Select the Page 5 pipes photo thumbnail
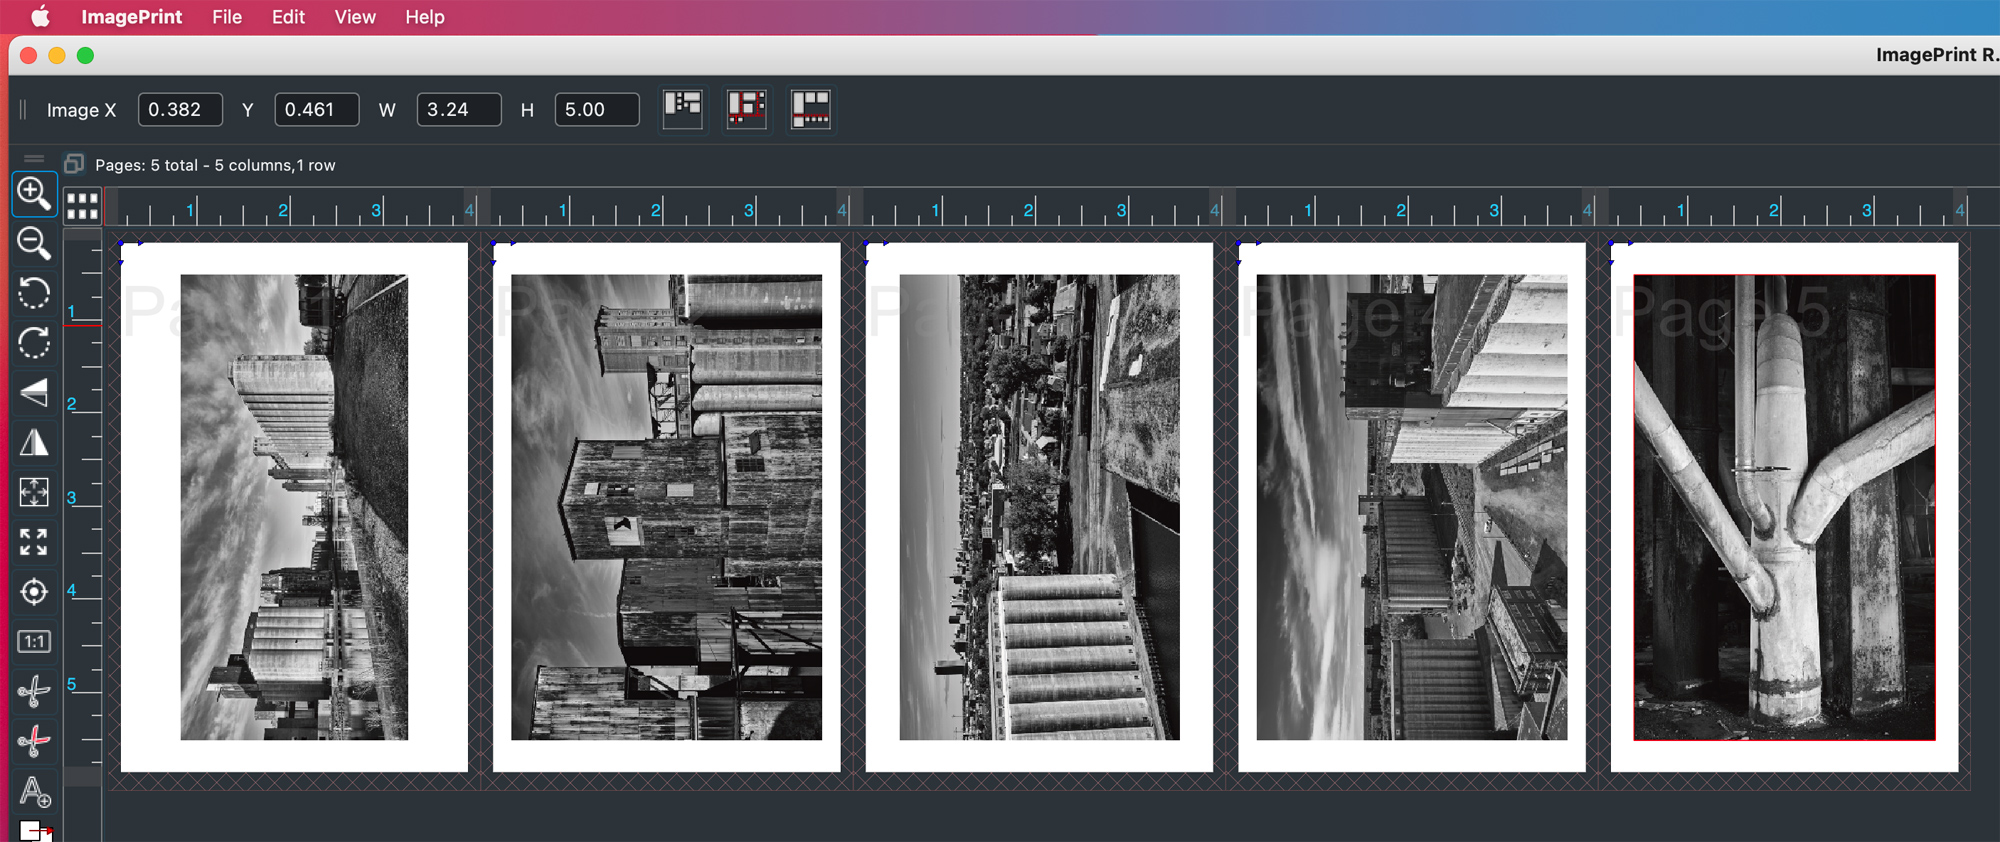This screenshot has height=842, width=2000. [1784, 508]
